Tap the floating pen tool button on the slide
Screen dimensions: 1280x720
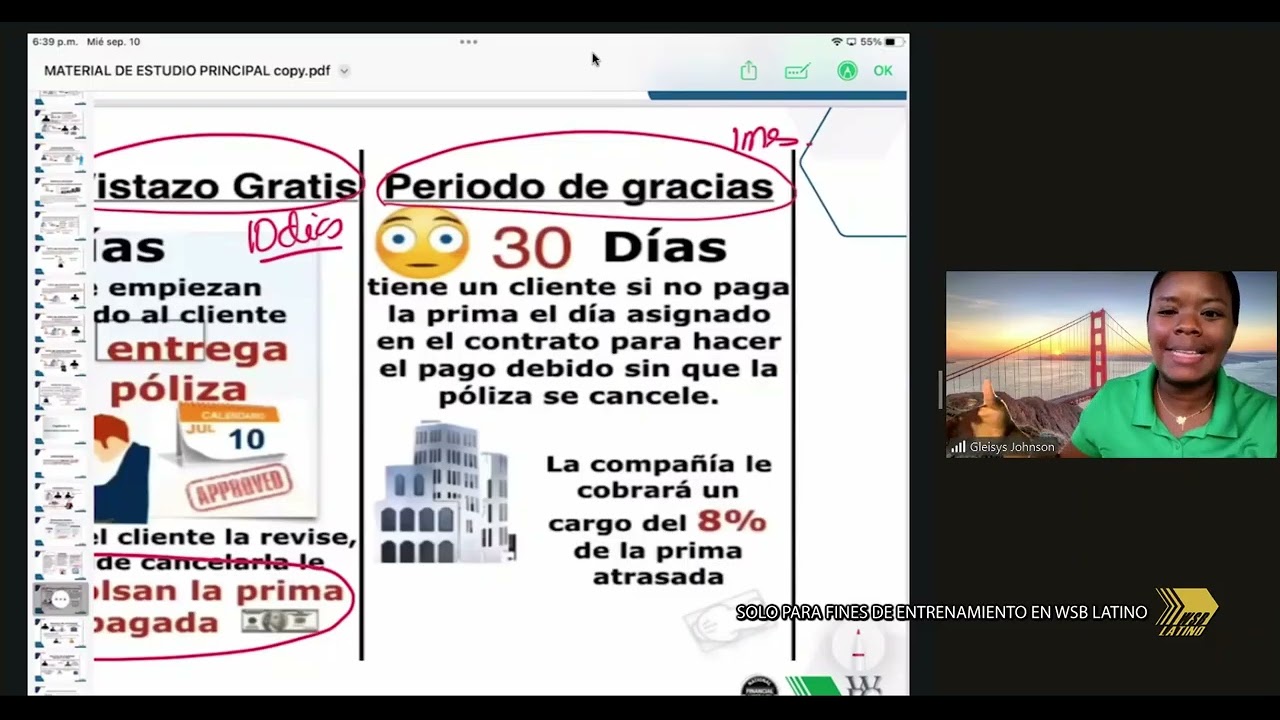click(x=857, y=646)
